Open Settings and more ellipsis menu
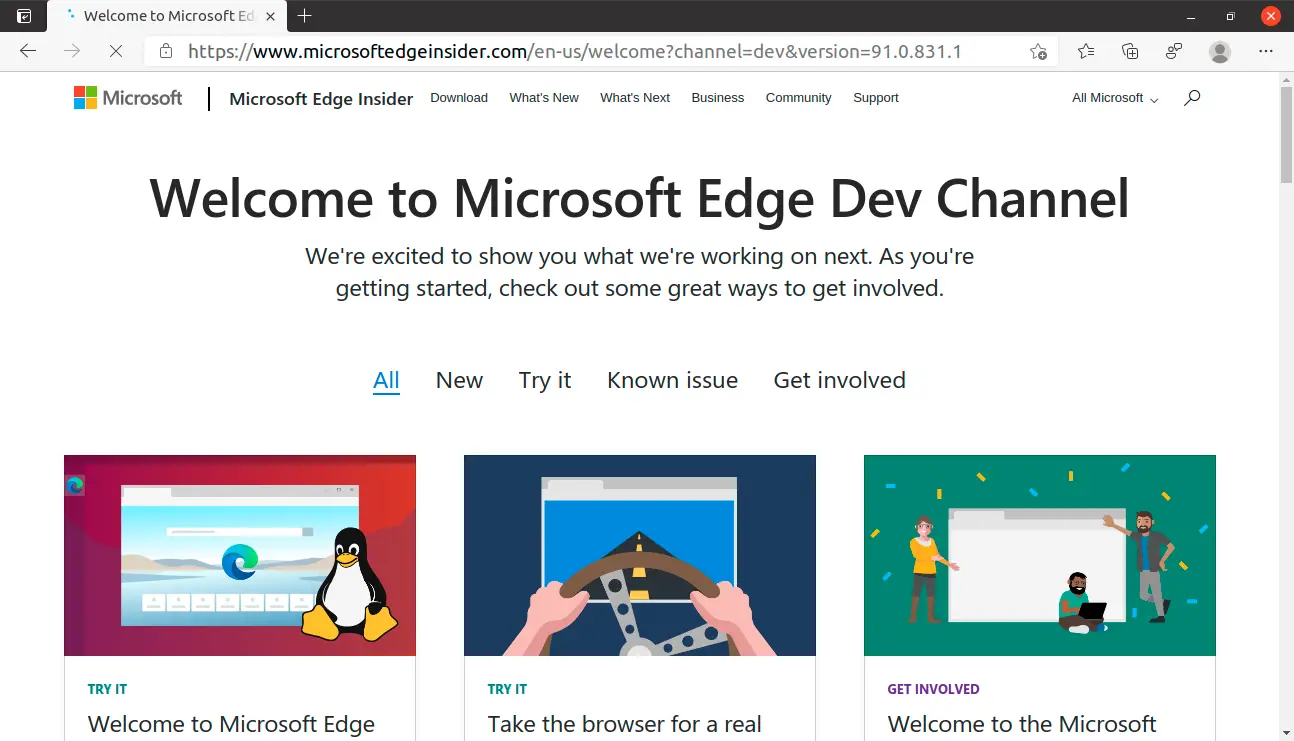 pos(1266,51)
